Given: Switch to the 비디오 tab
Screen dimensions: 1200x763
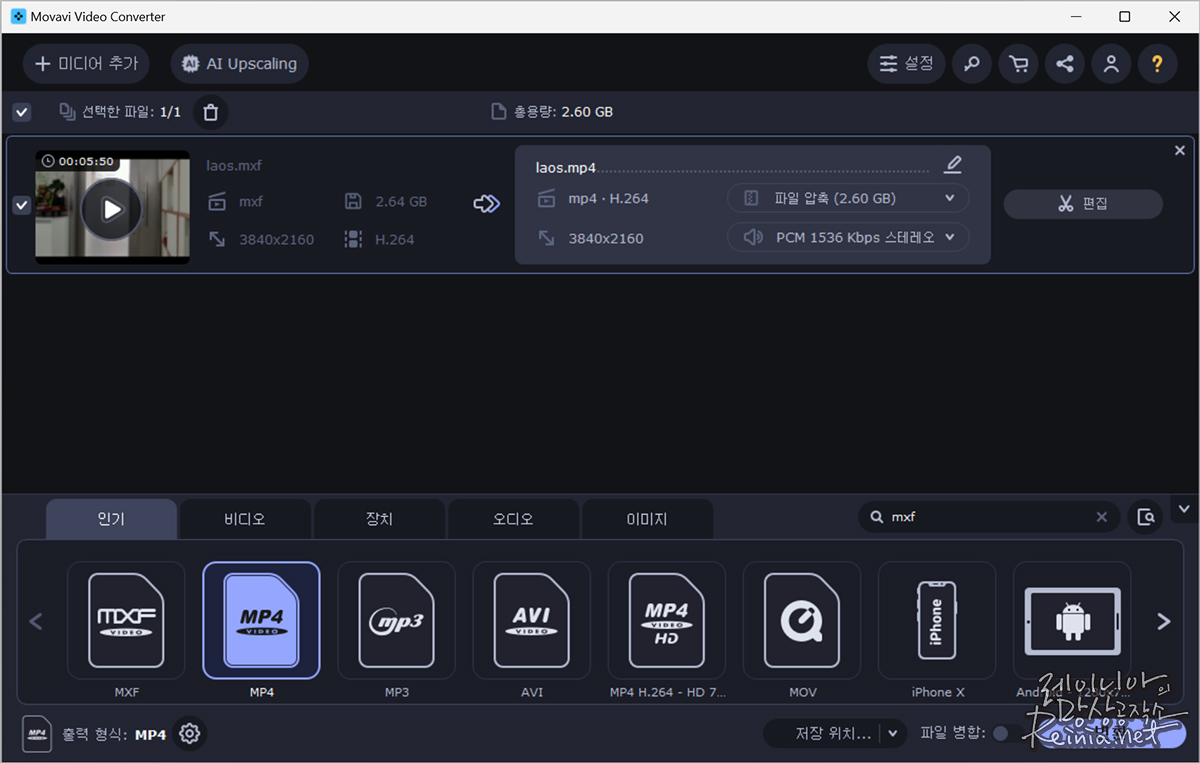Looking at the screenshot, I should pyautogui.click(x=245, y=519).
